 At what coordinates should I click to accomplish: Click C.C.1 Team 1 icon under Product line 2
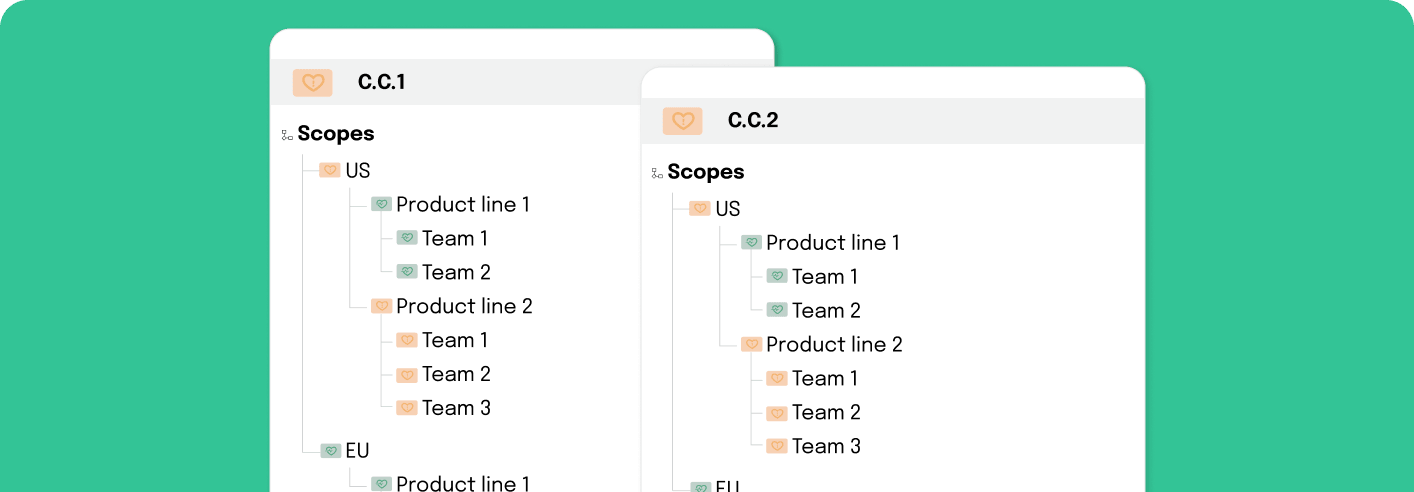(407, 340)
